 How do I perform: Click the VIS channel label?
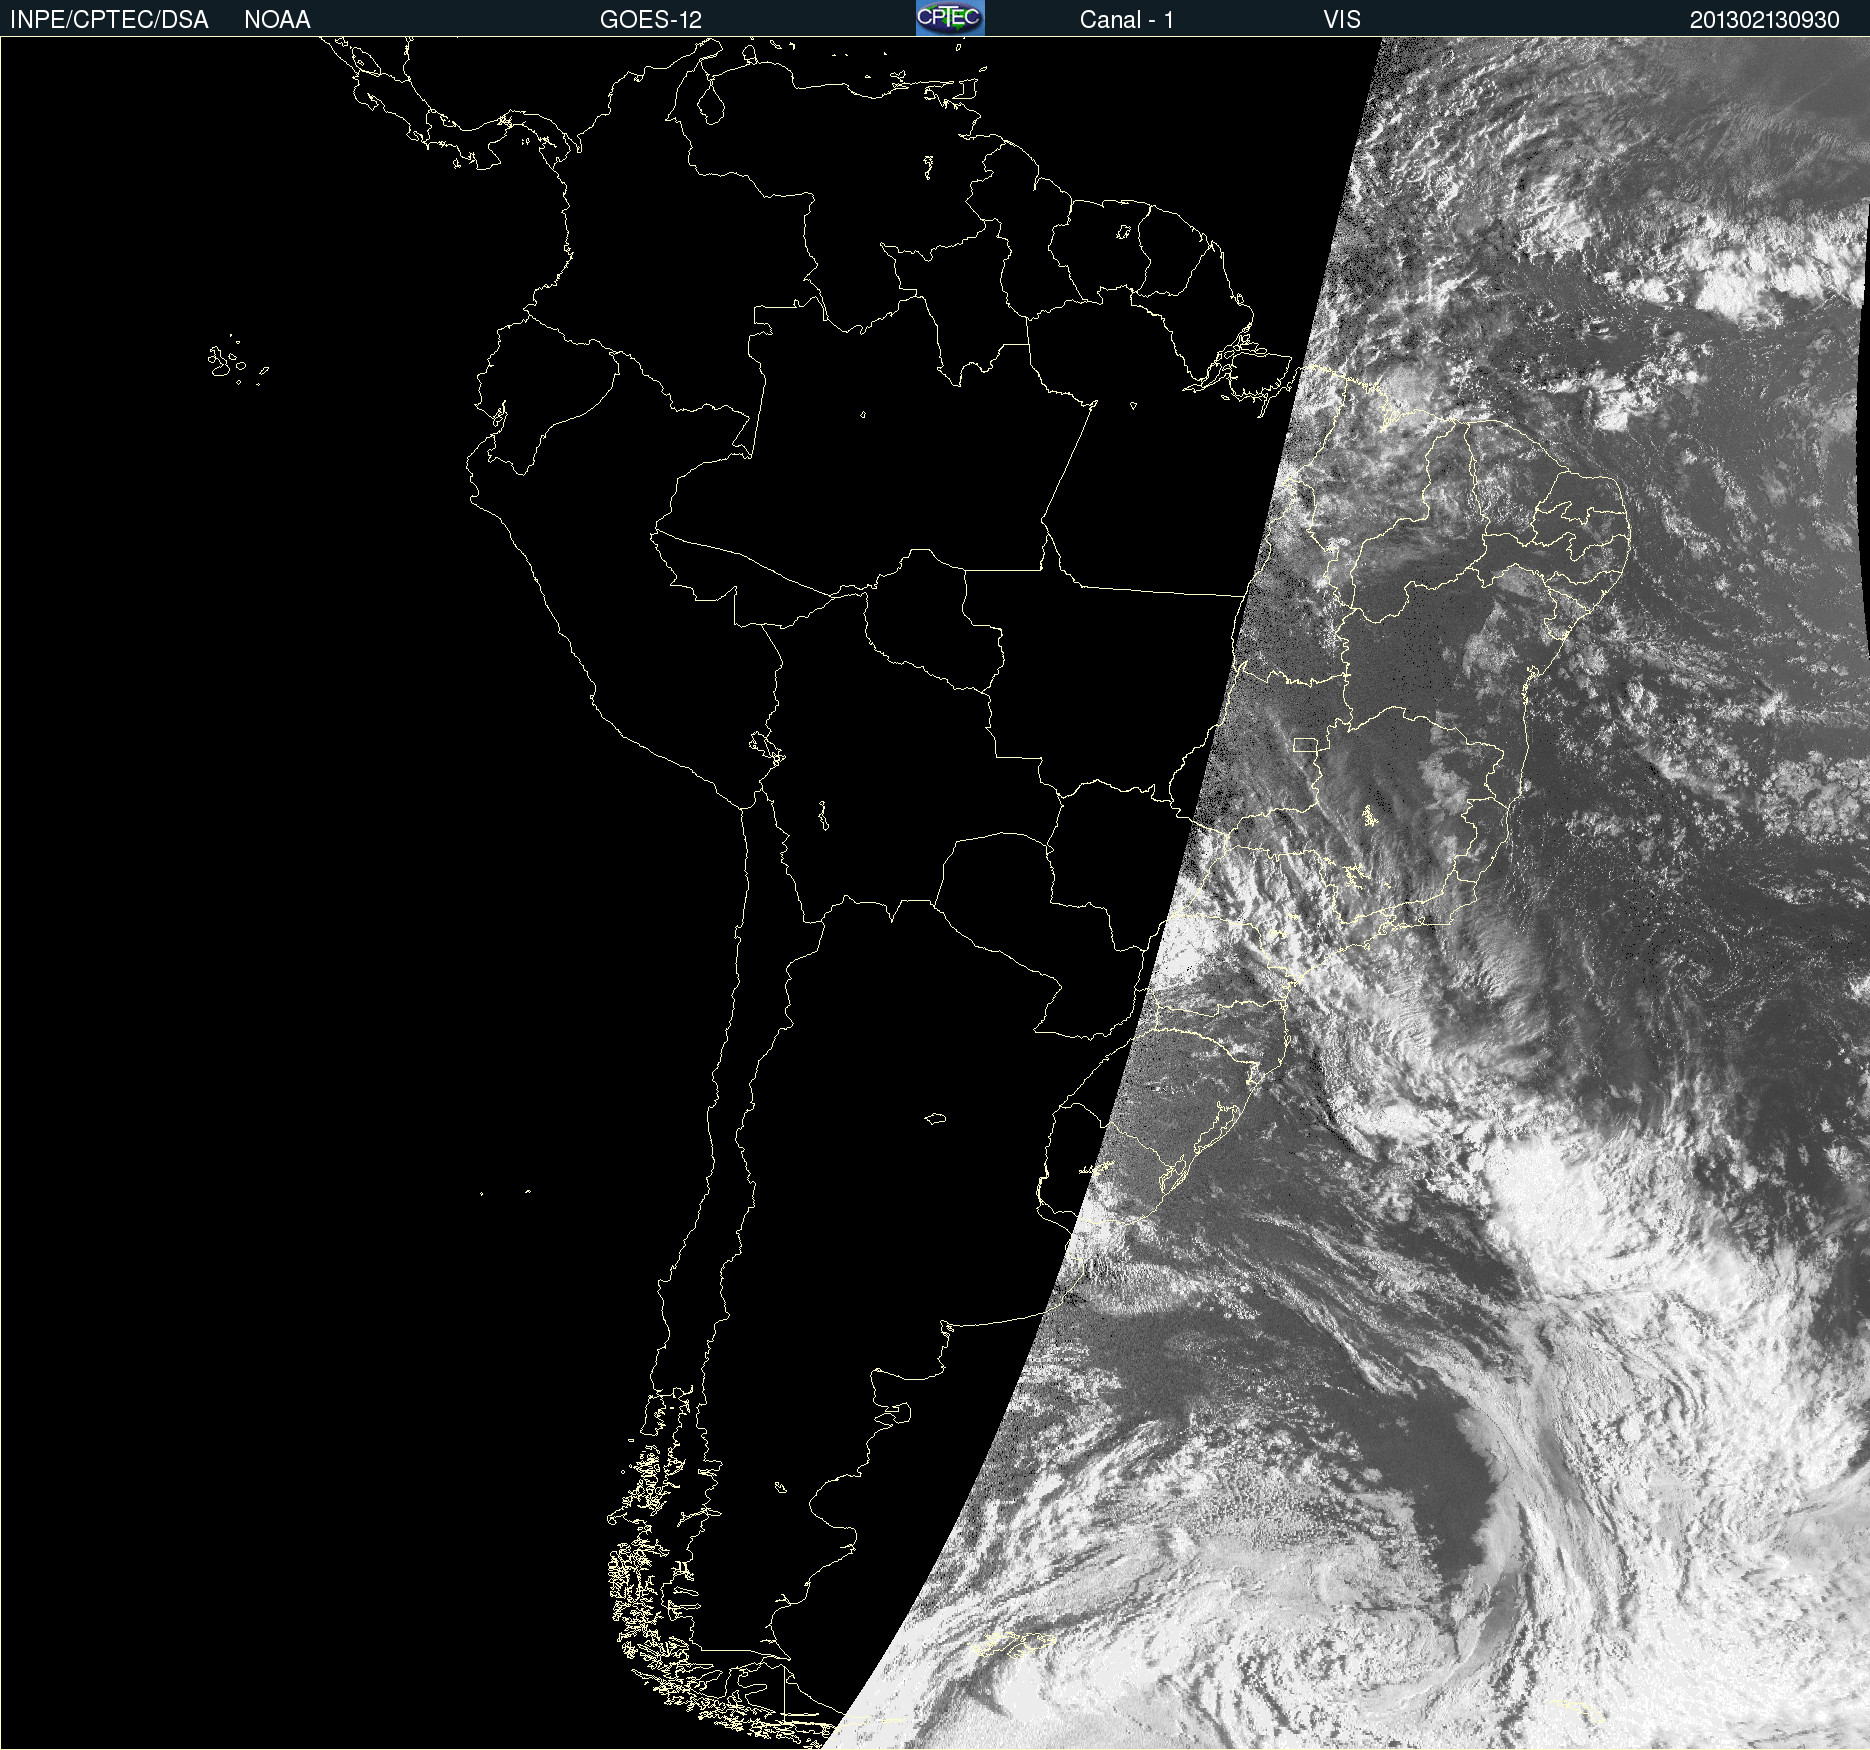[x=1342, y=20]
